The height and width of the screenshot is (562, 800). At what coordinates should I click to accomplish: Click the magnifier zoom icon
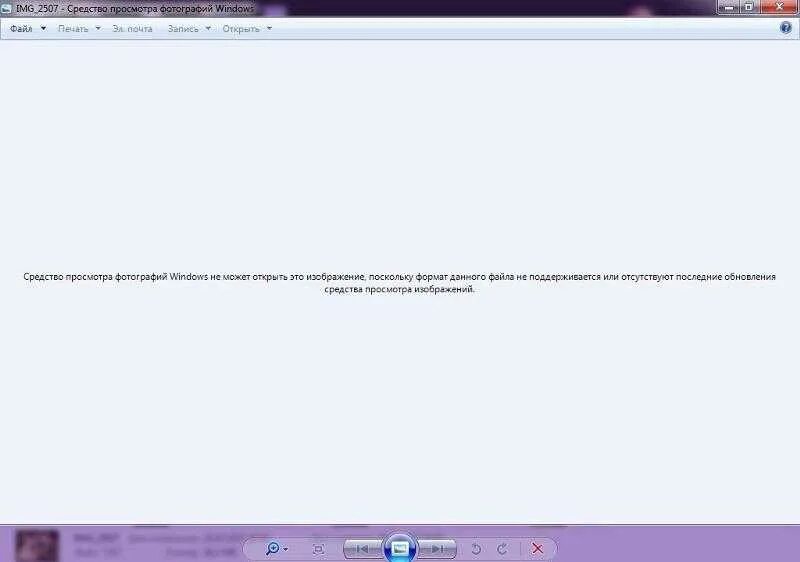[x=273, y=549]
